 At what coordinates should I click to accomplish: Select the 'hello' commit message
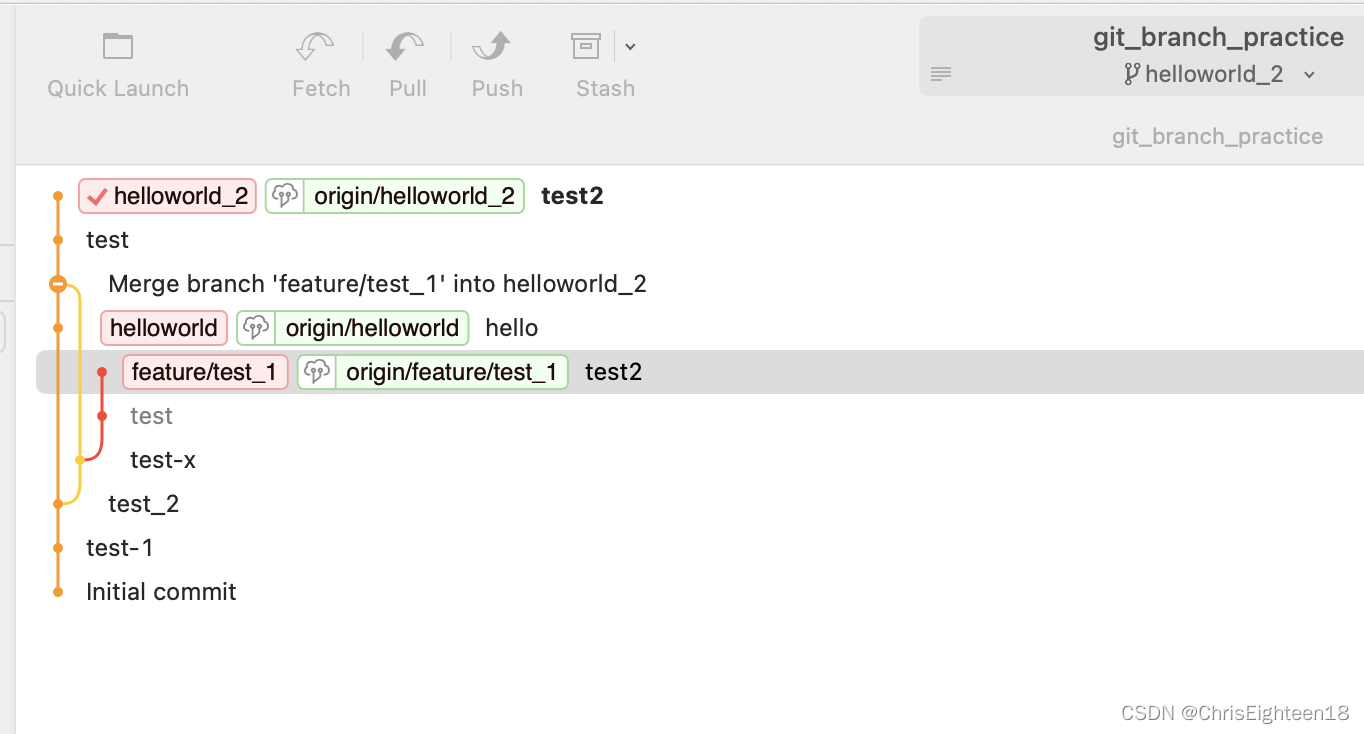pos(512,328)
